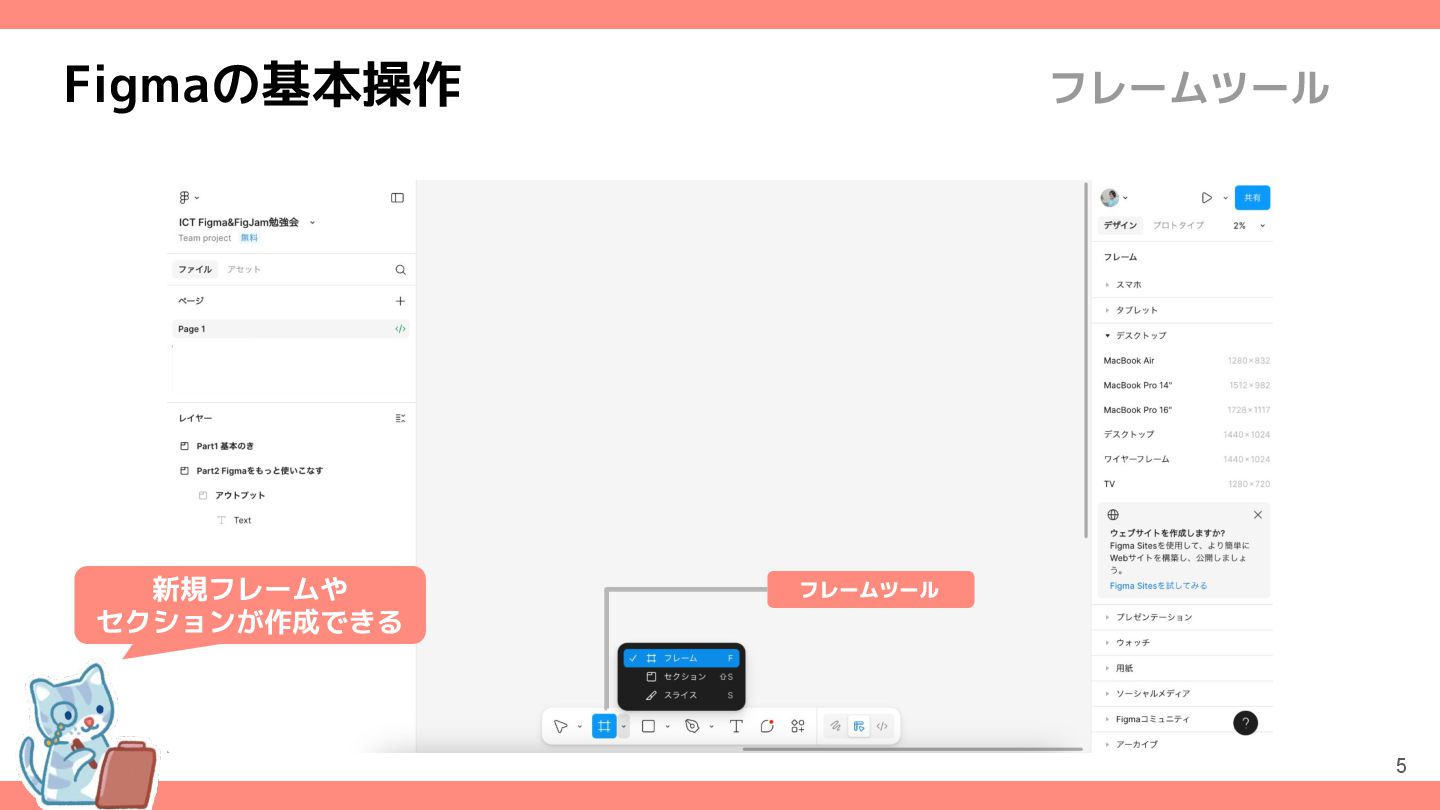Viewport: 1440px width, 810px height.
Task: Select the Page 1 row
Action: (x=290, y=329)
